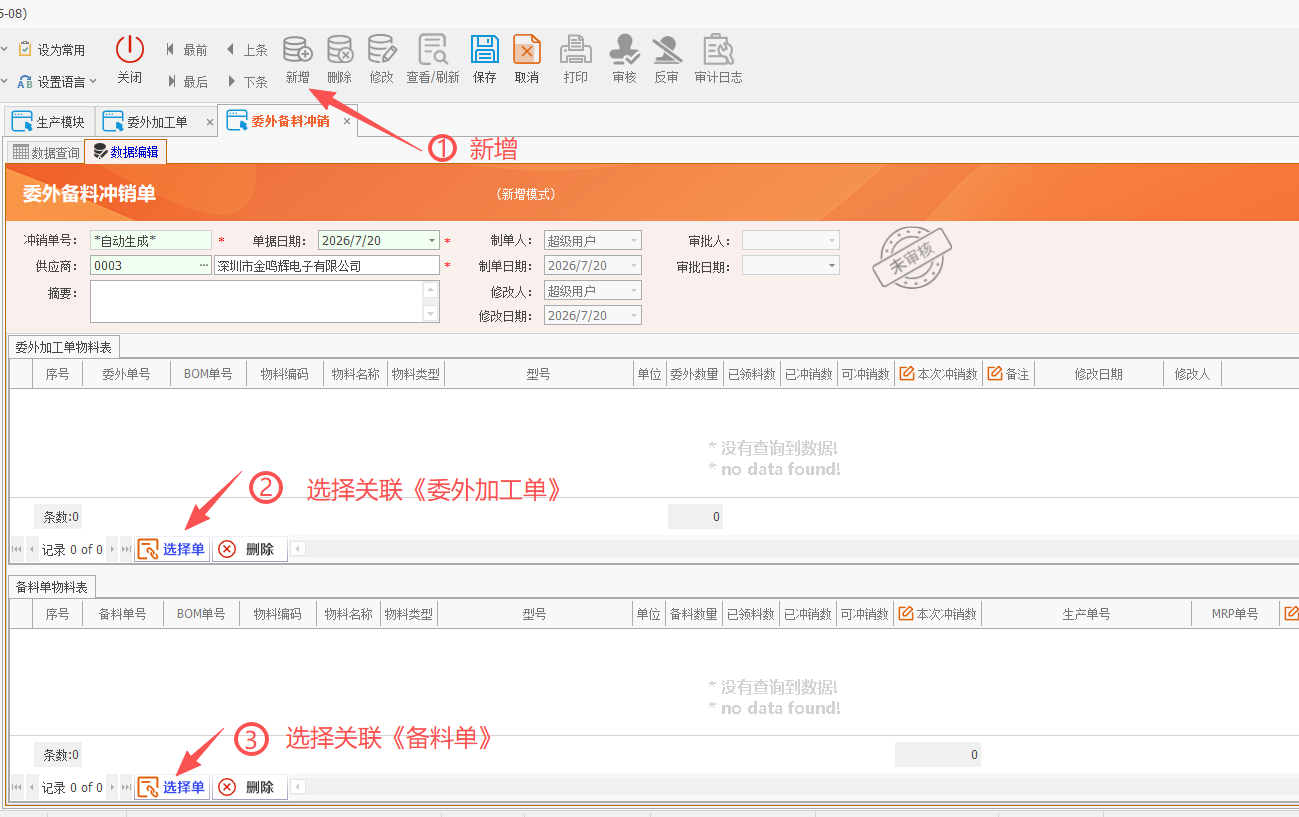Click the upper grid's 本次冲销数 column header
Screen dimensions: 1299x817
click(938, 374)
